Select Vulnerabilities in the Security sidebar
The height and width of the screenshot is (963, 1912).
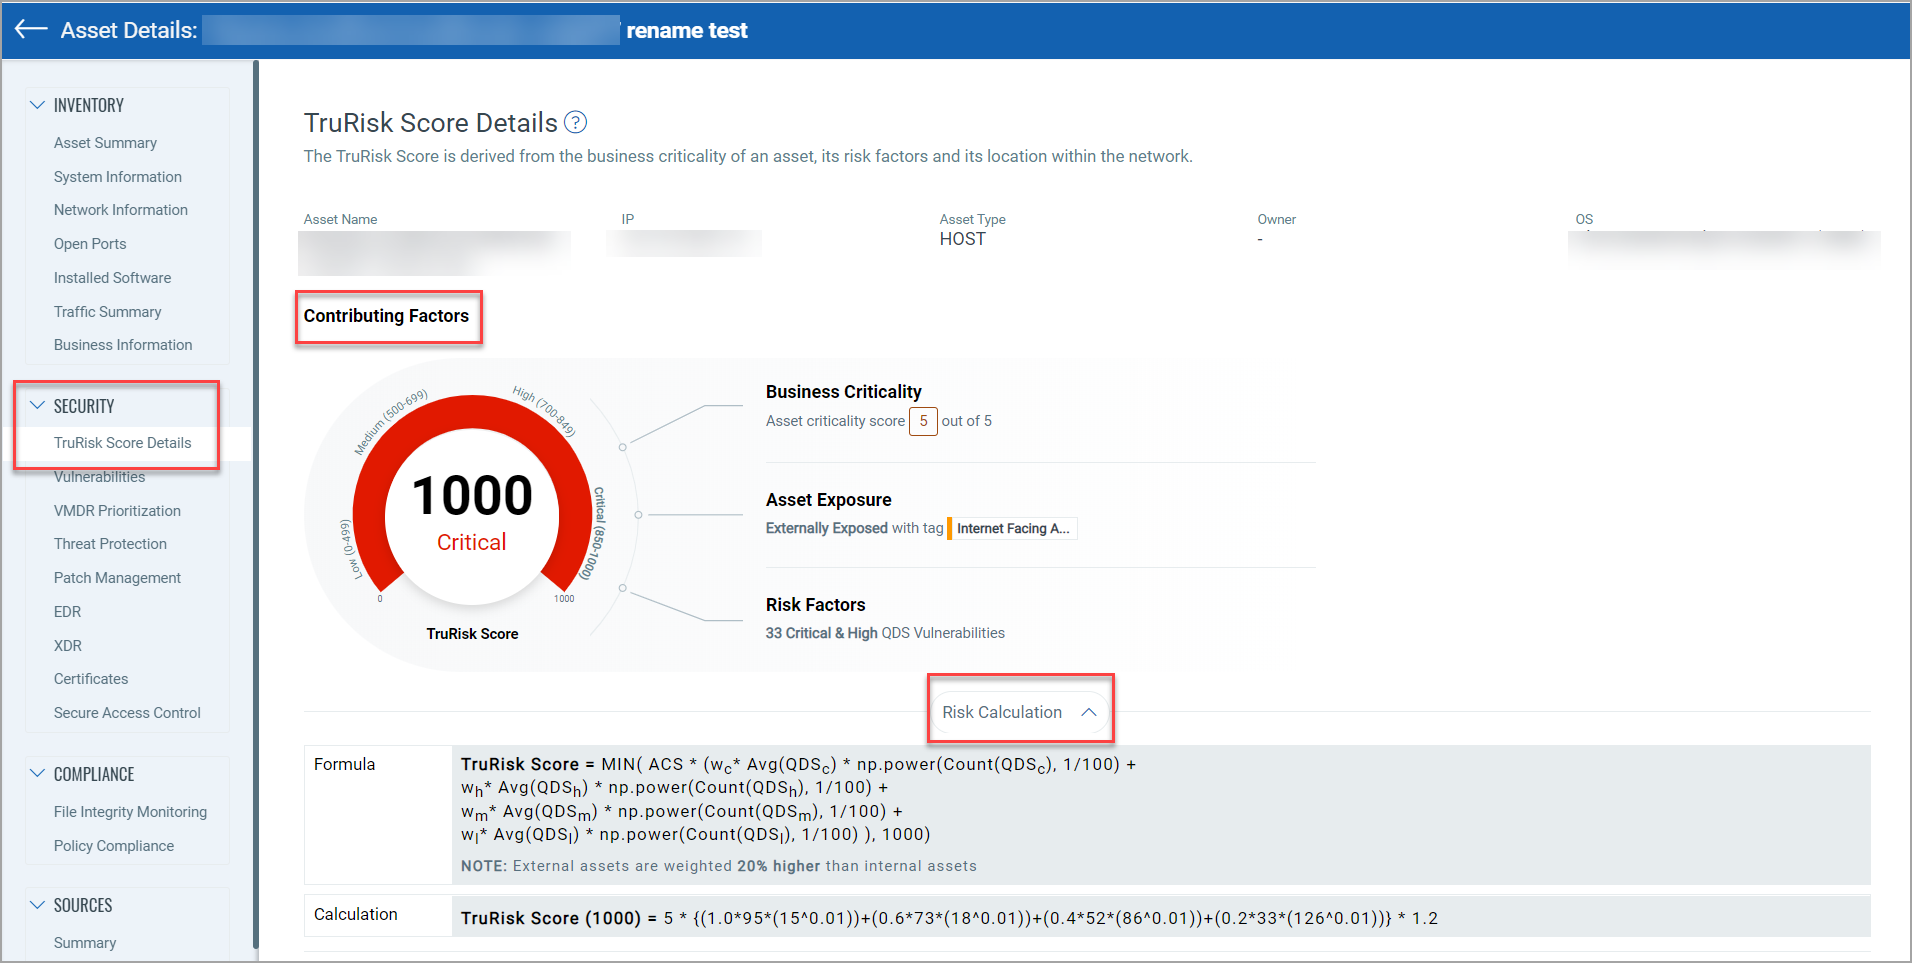pos(99,476)
